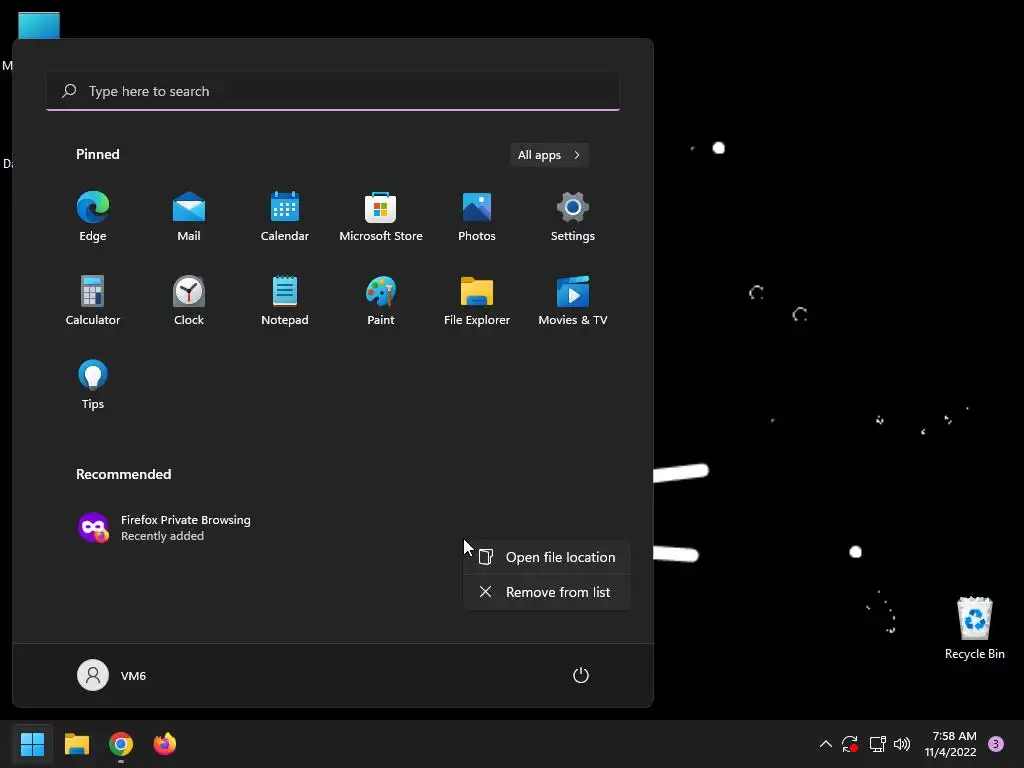Open the VM6 user account menu
The image size is (1024, 768).
[112, 675]
